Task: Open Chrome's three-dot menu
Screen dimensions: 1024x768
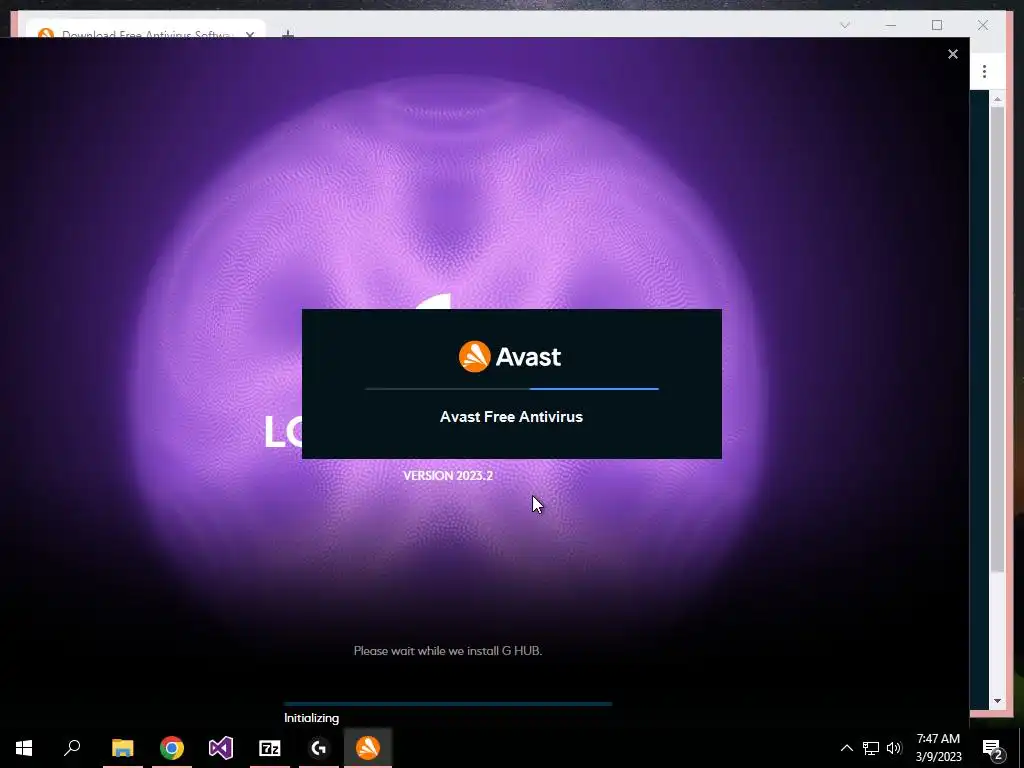Action: pyautogui.click(x=984, y=71)
